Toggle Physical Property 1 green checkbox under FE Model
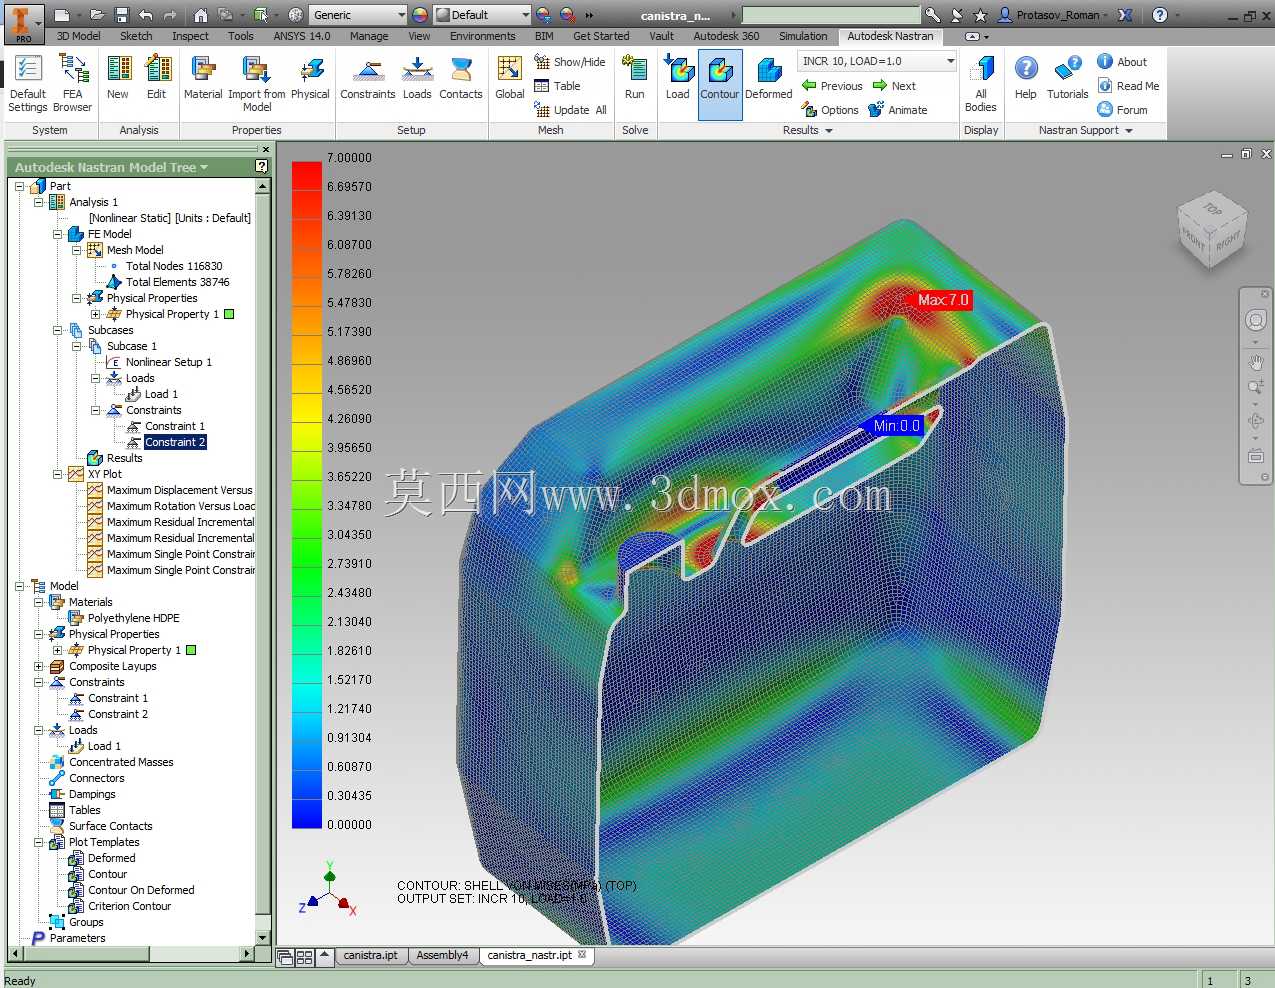The height and width of the screenshot is (988, 1275). (229, 314)
